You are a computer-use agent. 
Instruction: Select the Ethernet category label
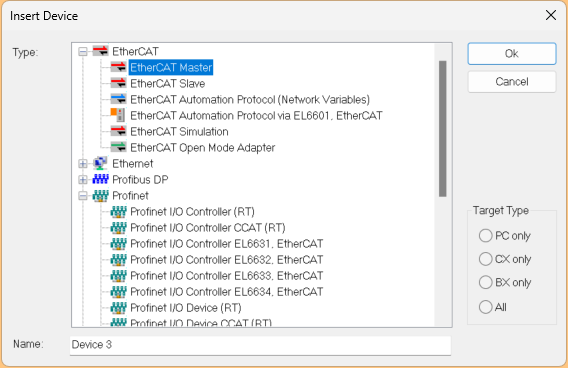click(x=133, y=163)
